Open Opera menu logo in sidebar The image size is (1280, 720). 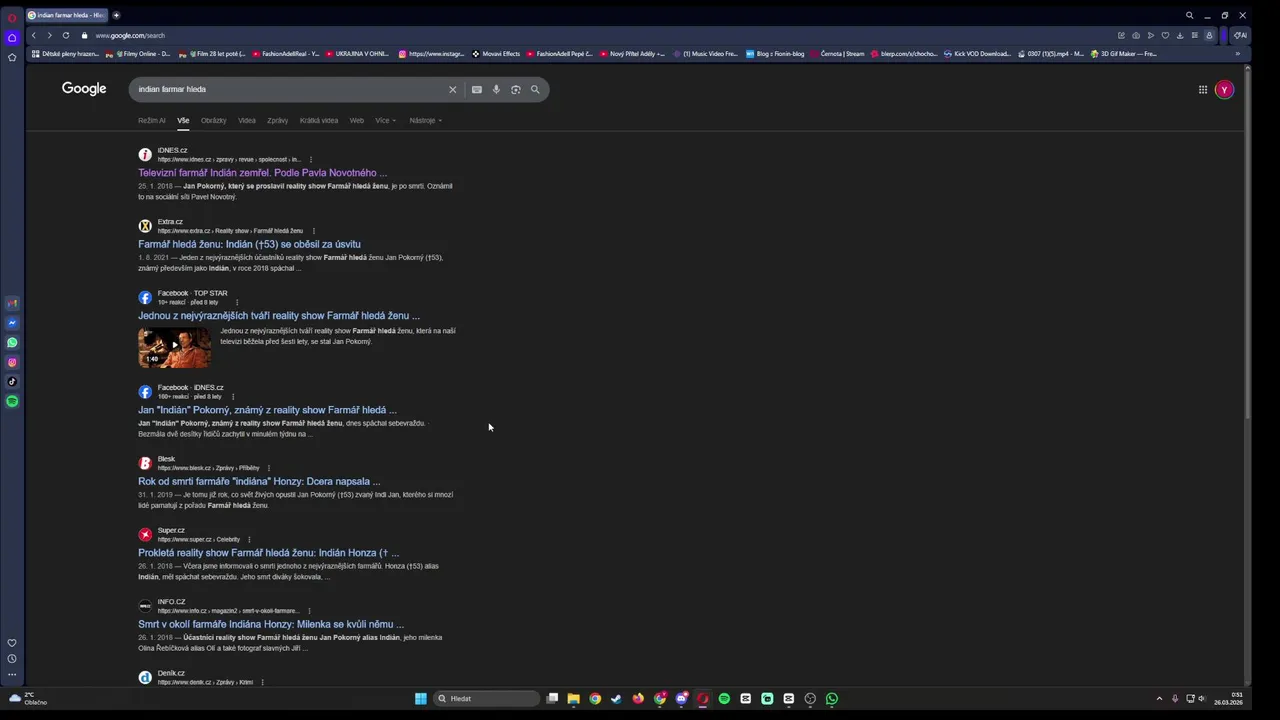(12, 17)
